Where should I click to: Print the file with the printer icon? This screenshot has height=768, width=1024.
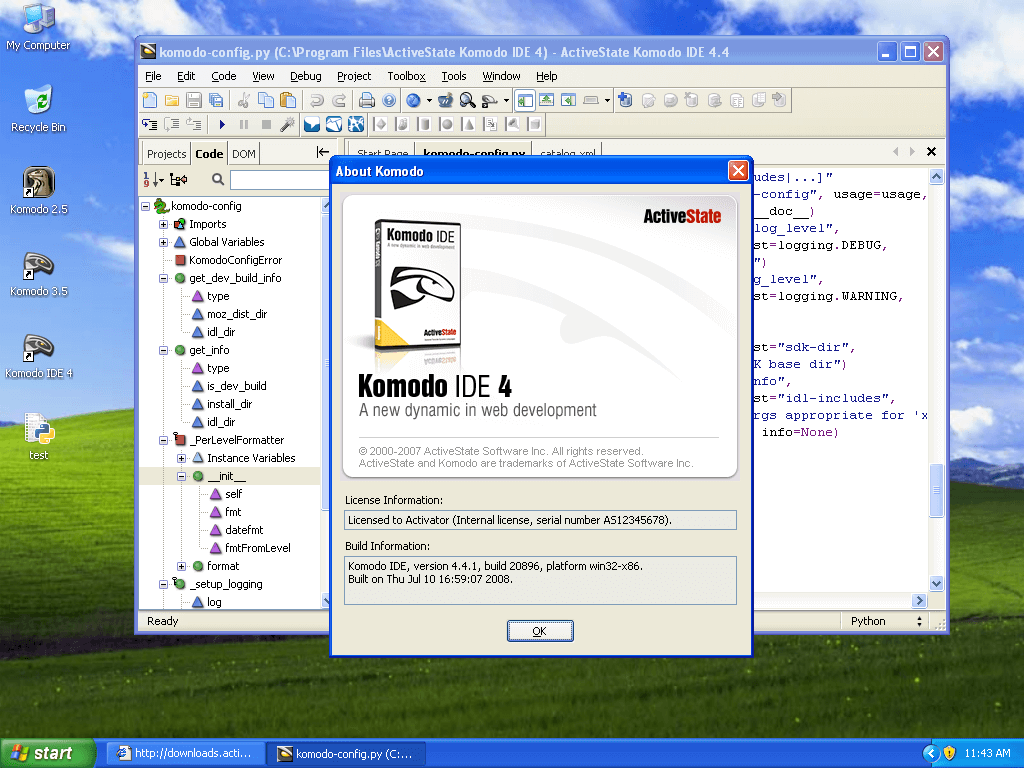click(x=367, y=100)
